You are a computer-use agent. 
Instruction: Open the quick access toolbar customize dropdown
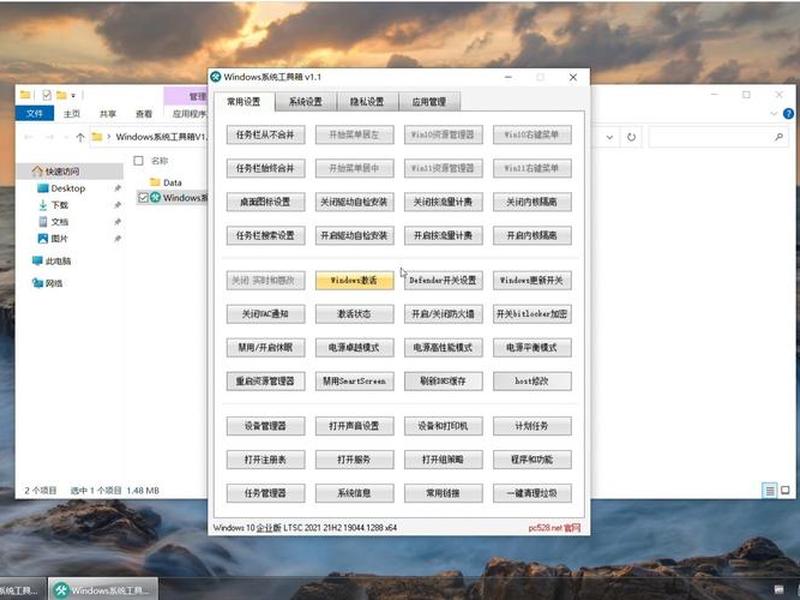click(x=73, y=95)
